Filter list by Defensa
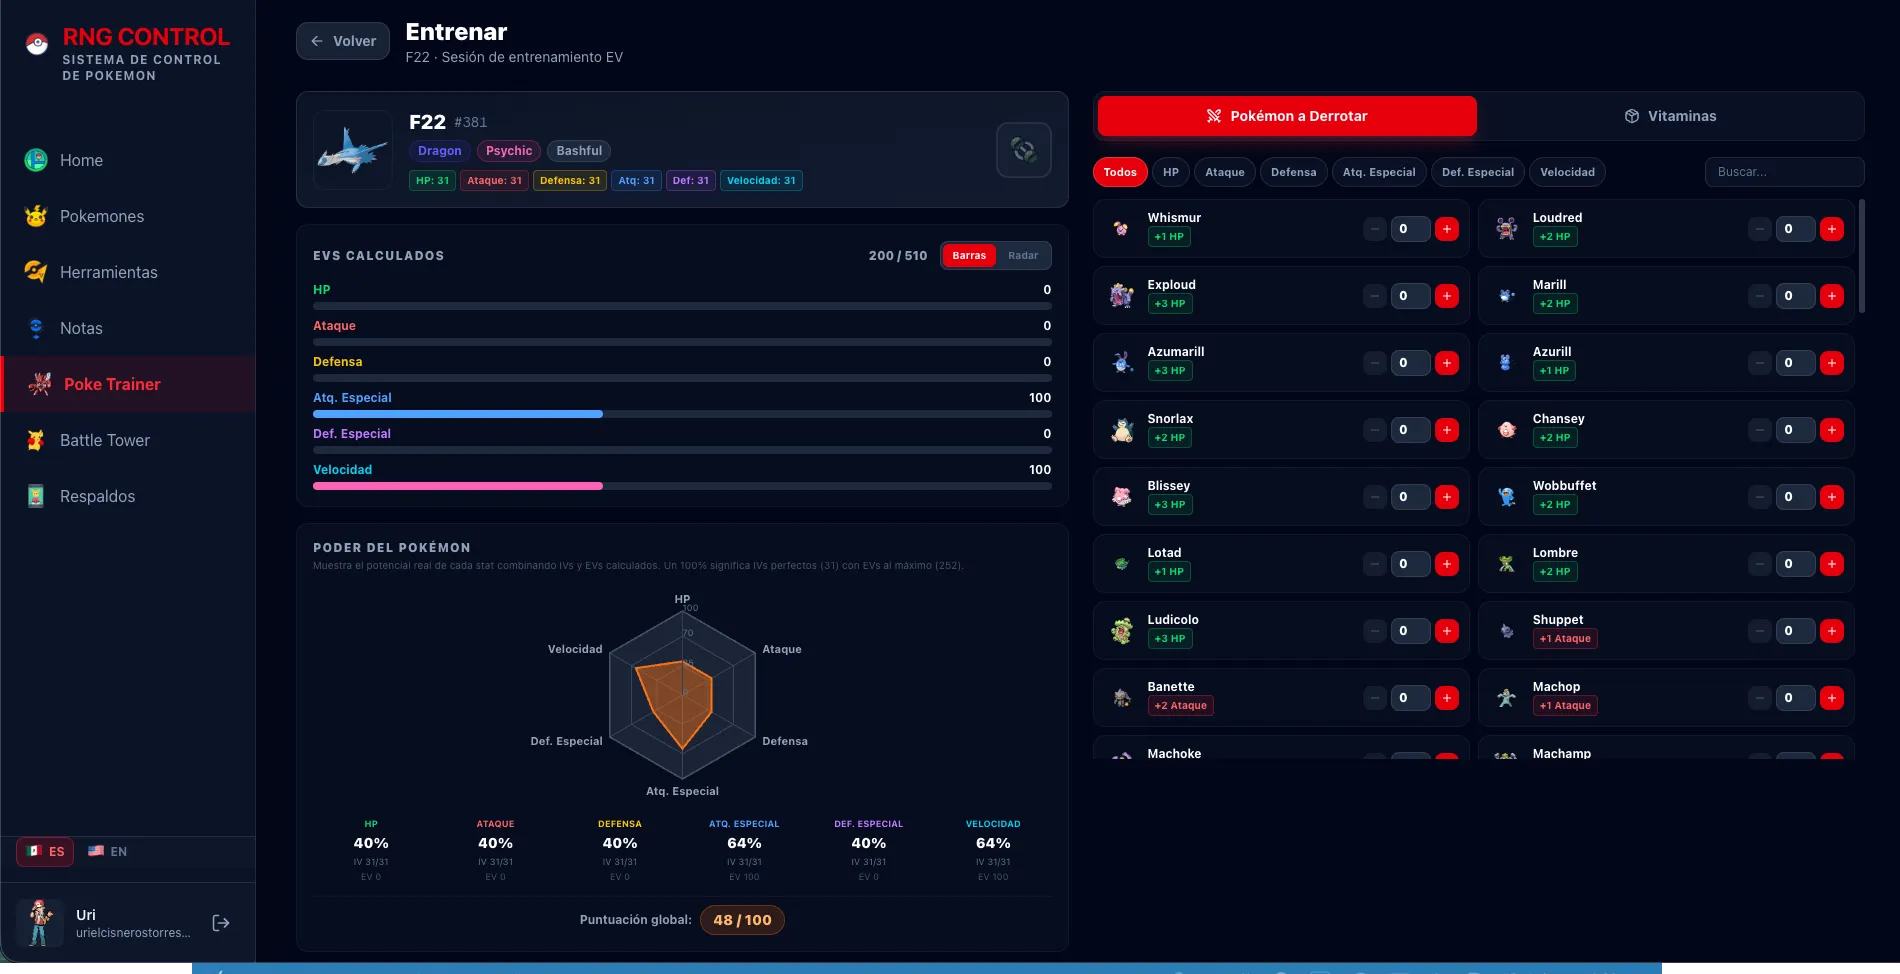1900x974 pixels. click(1294, 172)
